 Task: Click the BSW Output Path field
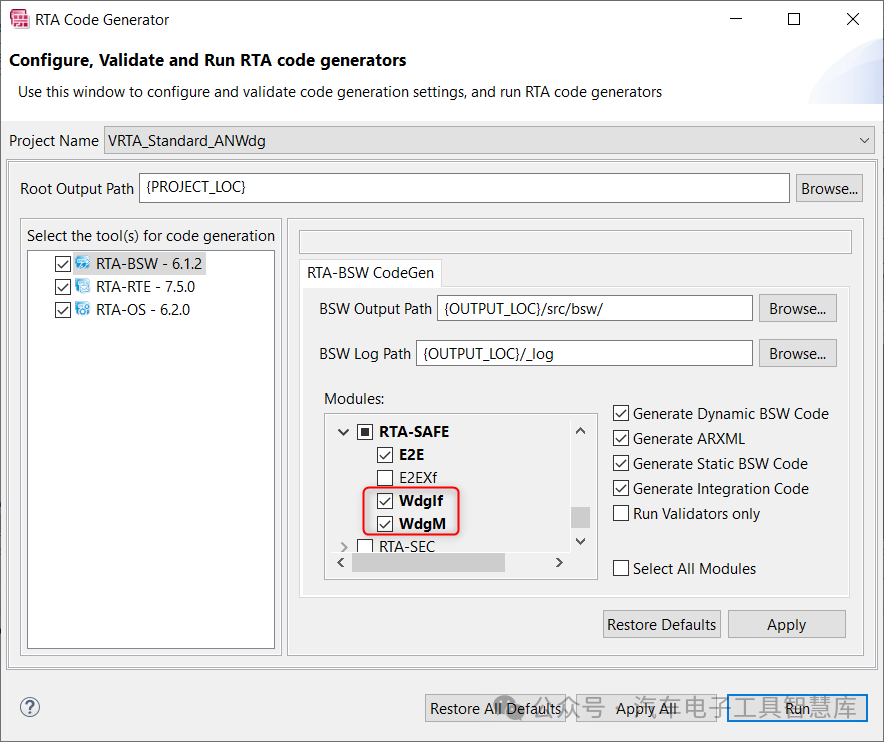click(x=595, y=308)
